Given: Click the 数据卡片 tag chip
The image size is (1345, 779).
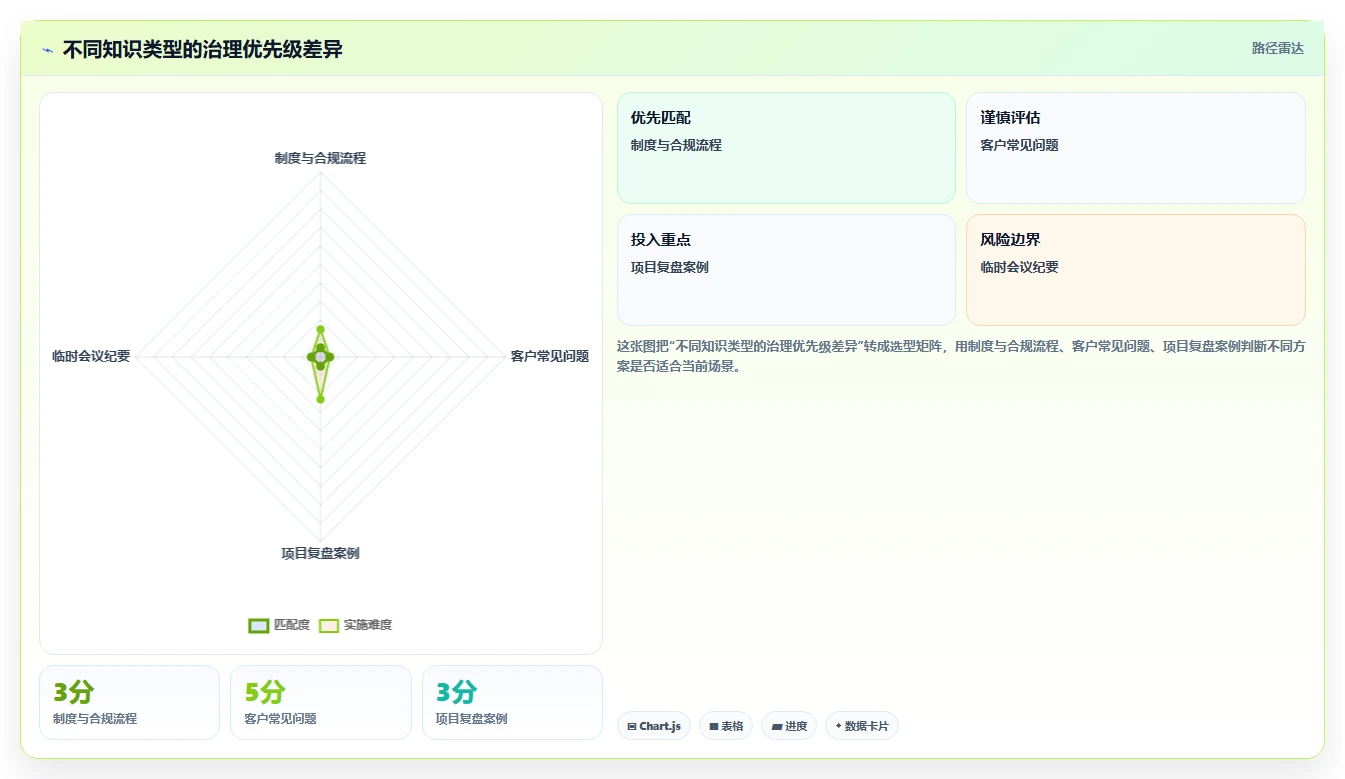Looking at the screenshot, I should pyautogui.click(x=862, y=726).
